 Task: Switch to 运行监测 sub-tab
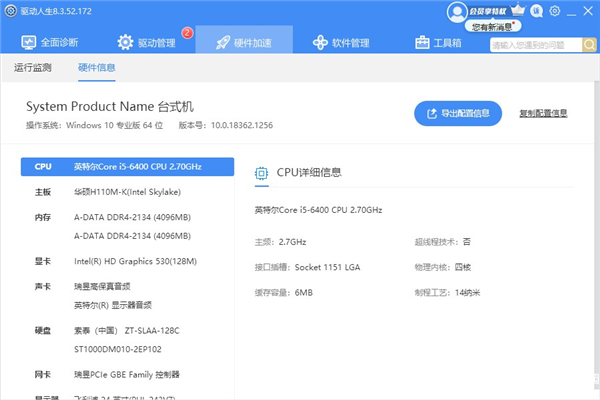click(33, 68)
